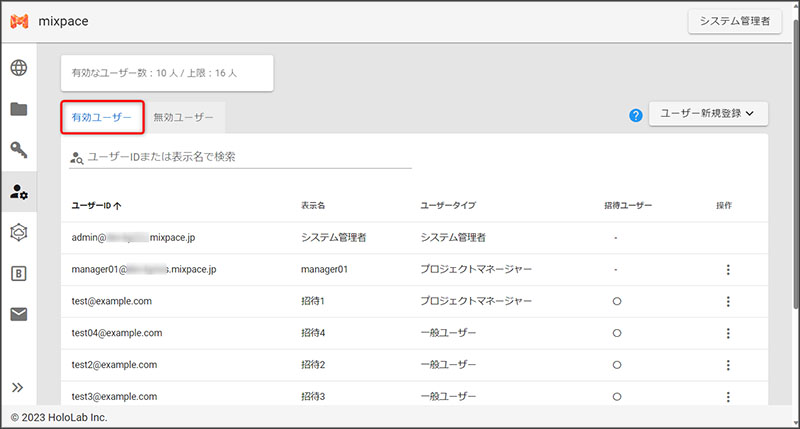Sort by the ユーザーID column header
The height and width of the screenshot is (429, 800).
(x=96, y=206)
